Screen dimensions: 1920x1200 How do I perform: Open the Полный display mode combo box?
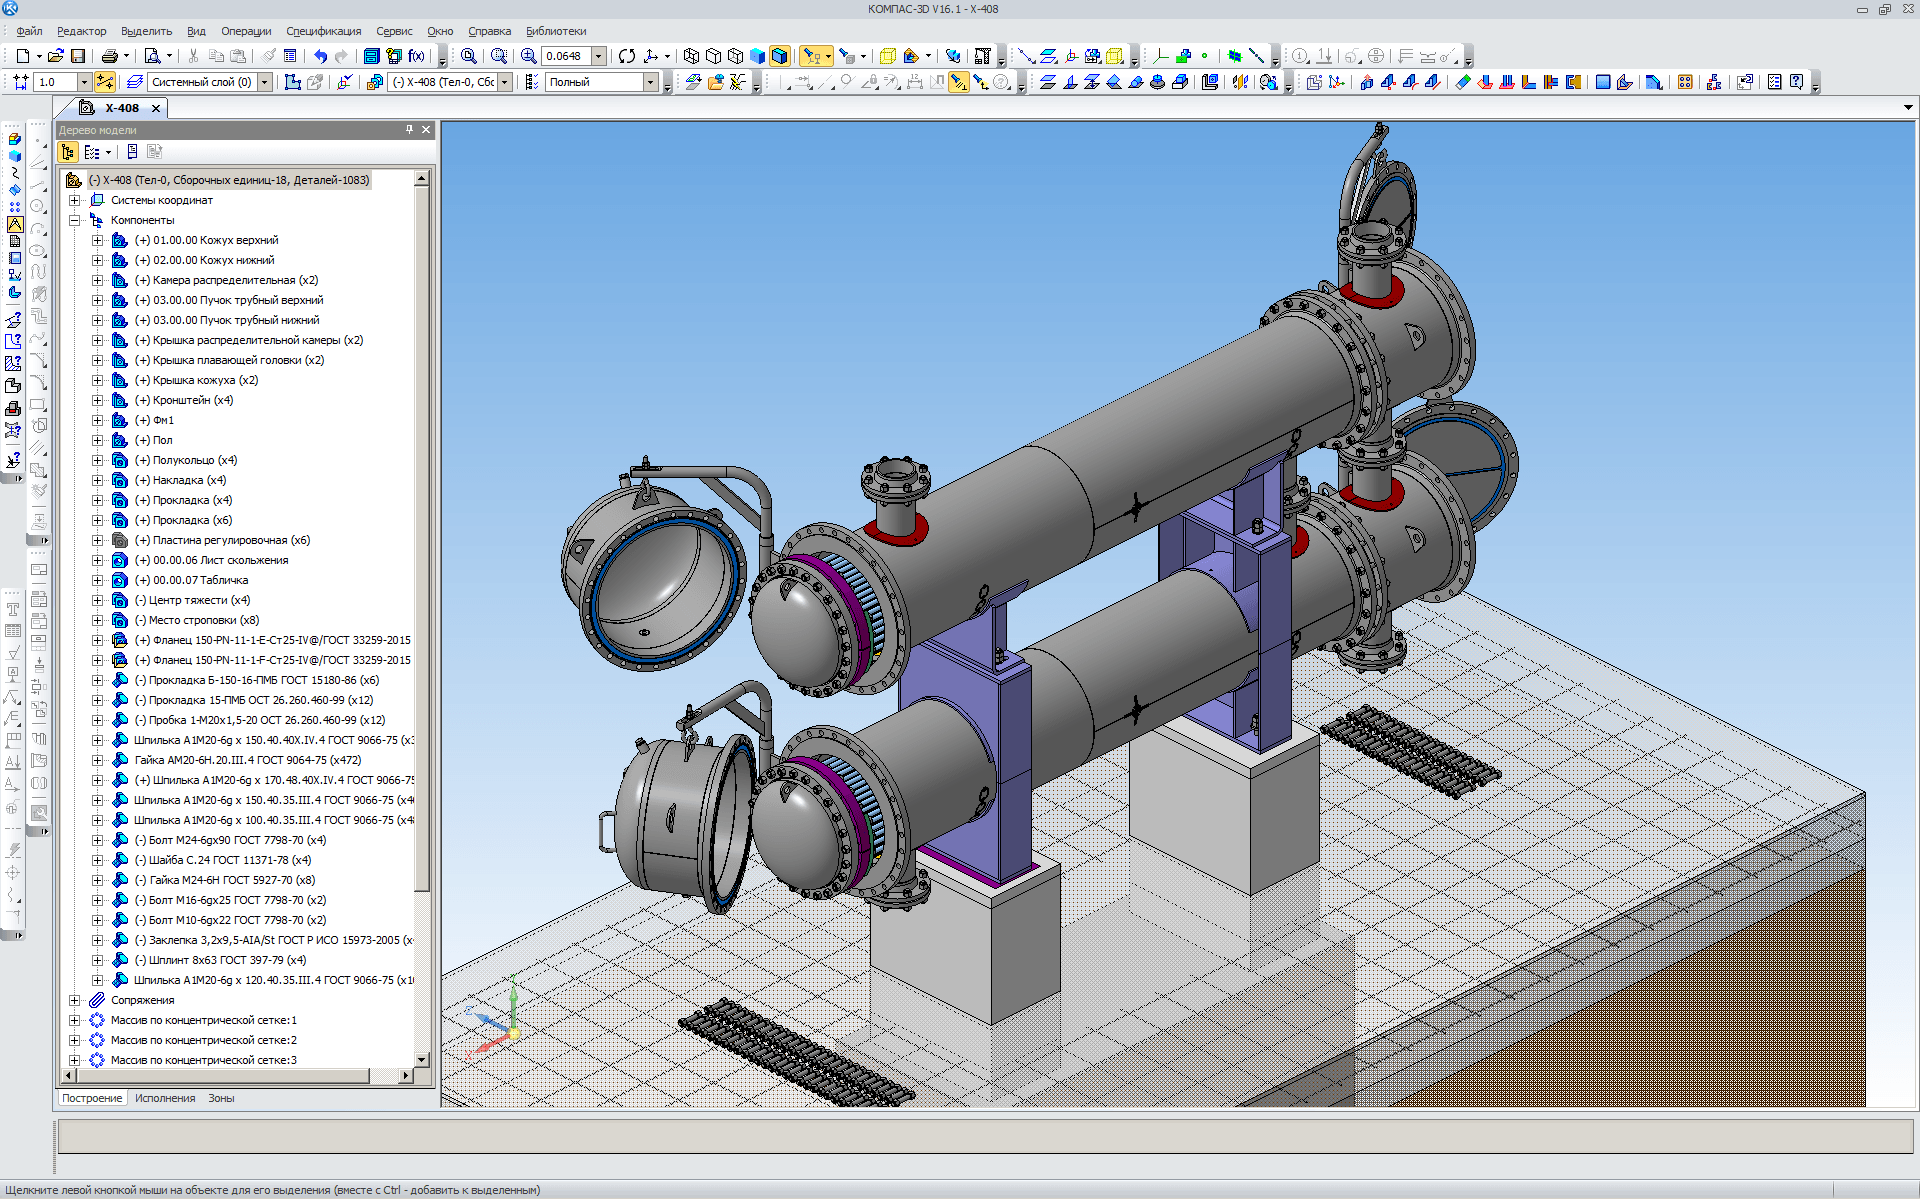[650, 82]
